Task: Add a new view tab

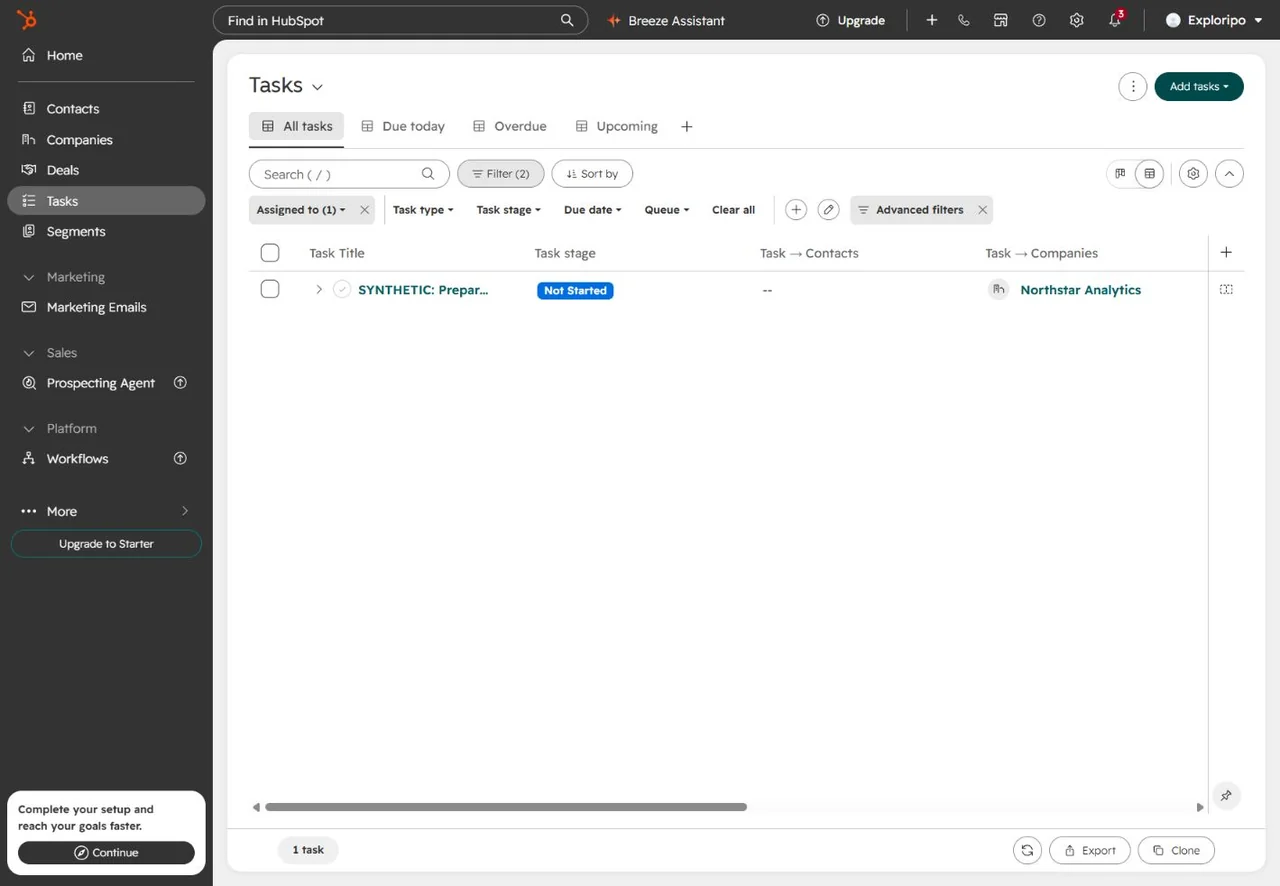Action: tap(687, 127)
